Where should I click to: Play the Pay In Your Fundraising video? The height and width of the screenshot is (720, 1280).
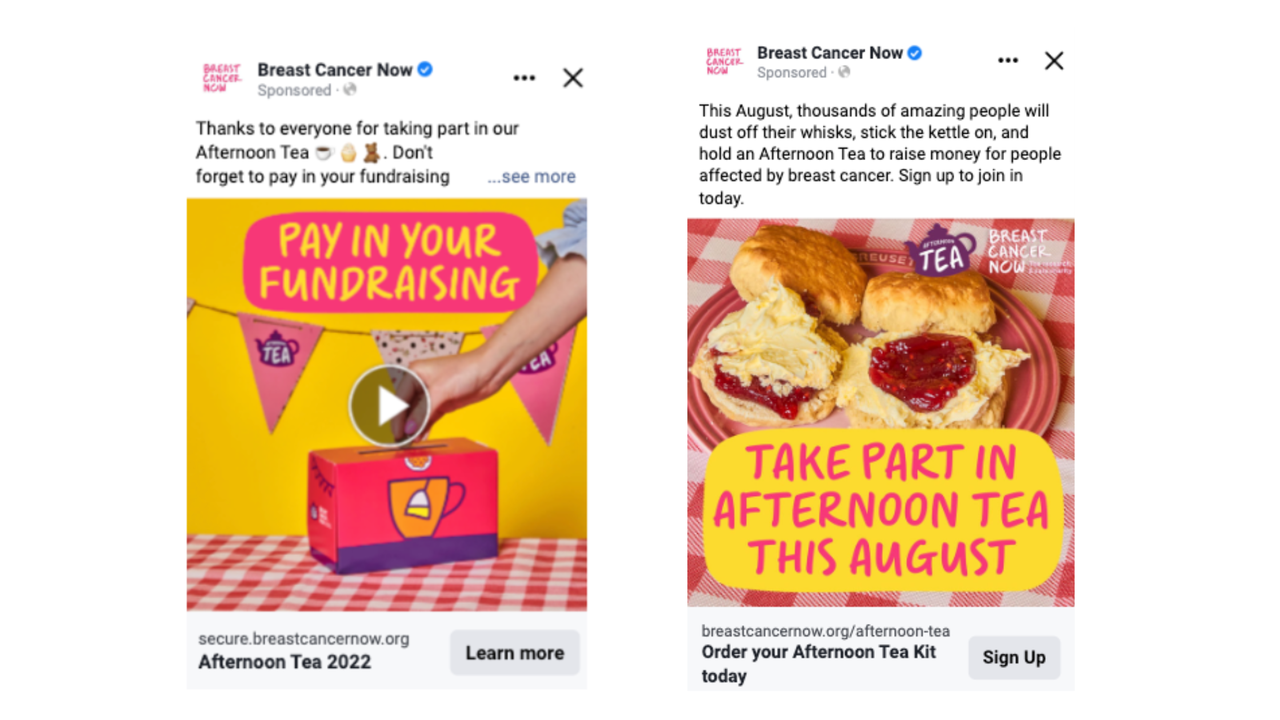pyautogui.click(x=389, y=406)
